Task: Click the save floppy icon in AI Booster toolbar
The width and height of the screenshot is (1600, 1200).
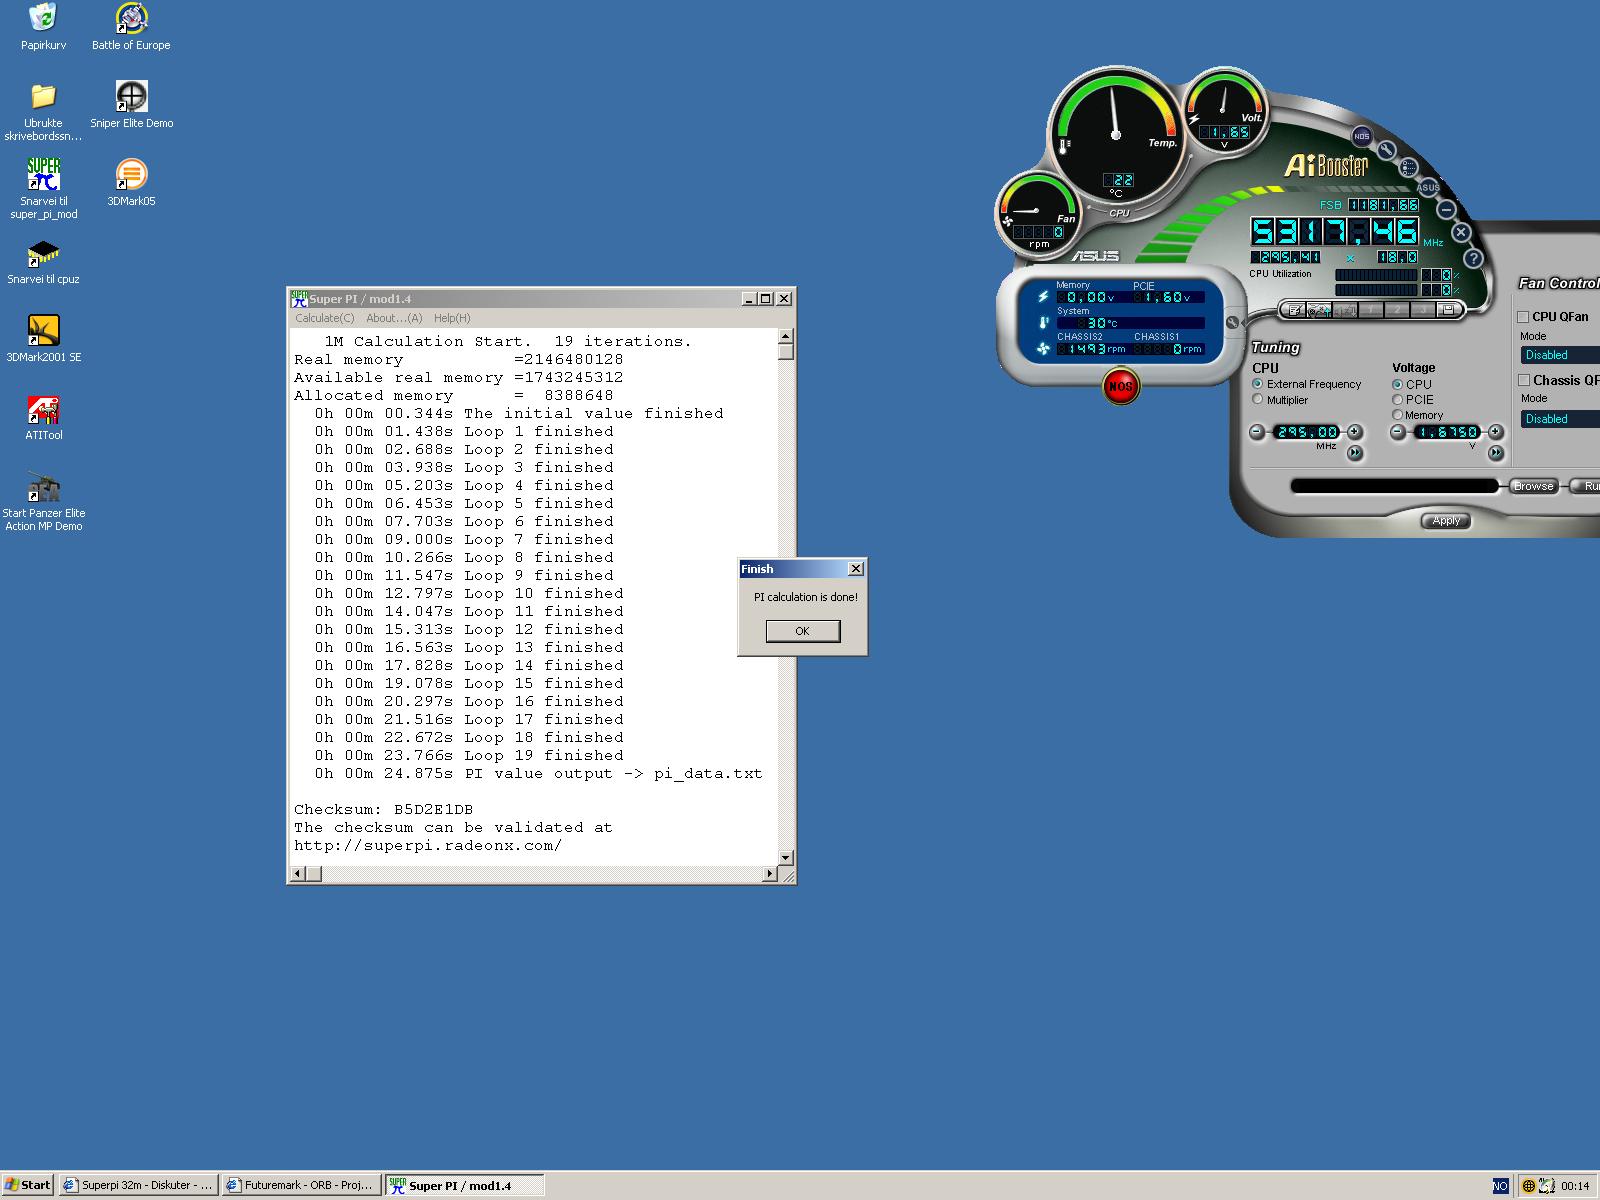Action: click(x=1447, y=311)
